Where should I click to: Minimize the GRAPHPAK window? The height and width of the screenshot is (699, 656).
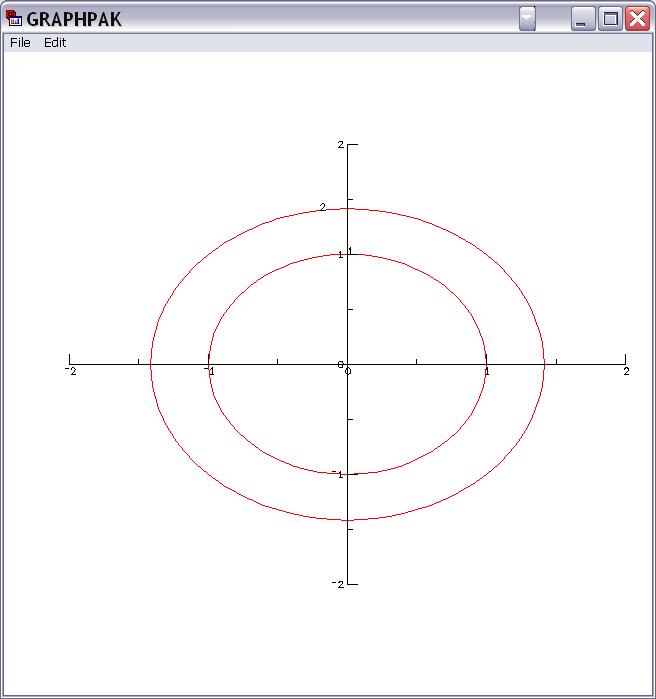[x=583, y=19]
